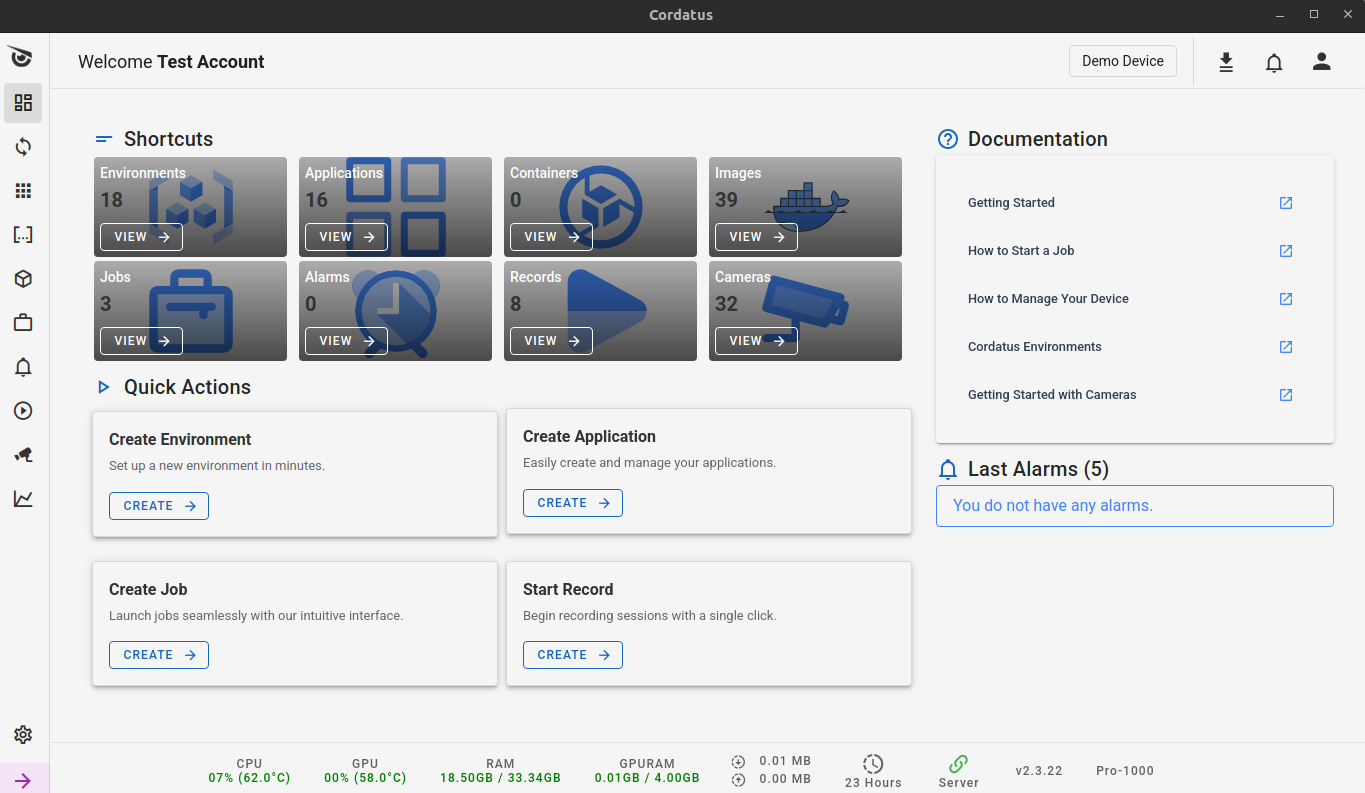Open the environments sync icon in sidebar
The image size is (1365, 793).
(x=22, y=146)
